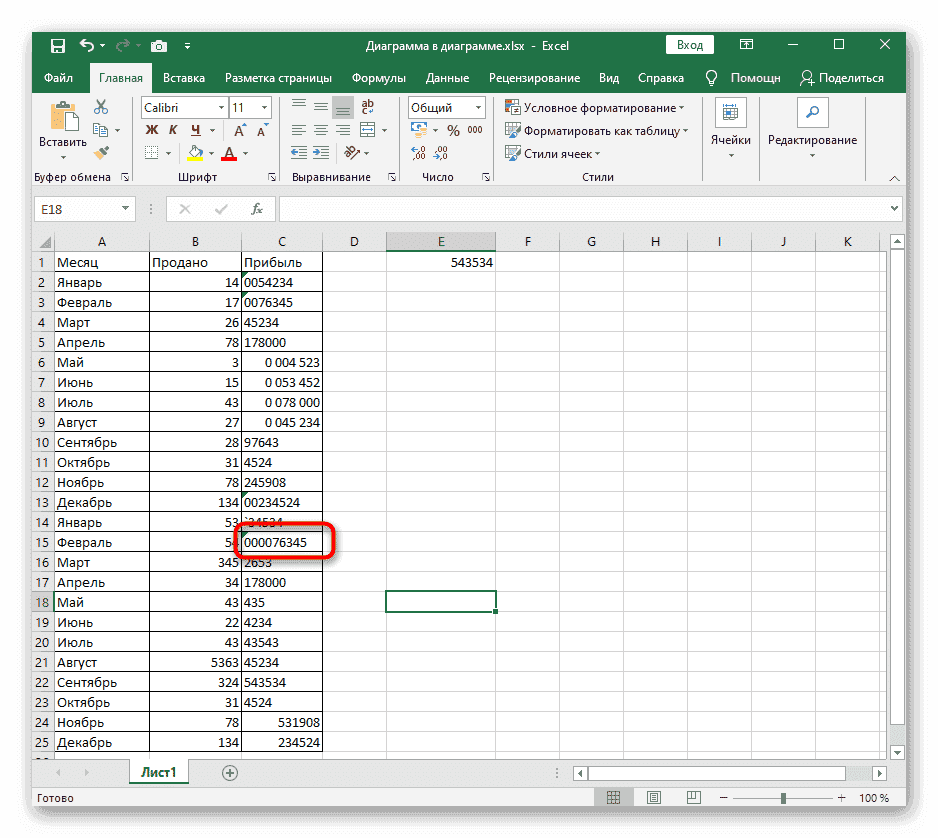
Task: Switch to the Вставка ribbon tab
Action: tap(184, 78)
